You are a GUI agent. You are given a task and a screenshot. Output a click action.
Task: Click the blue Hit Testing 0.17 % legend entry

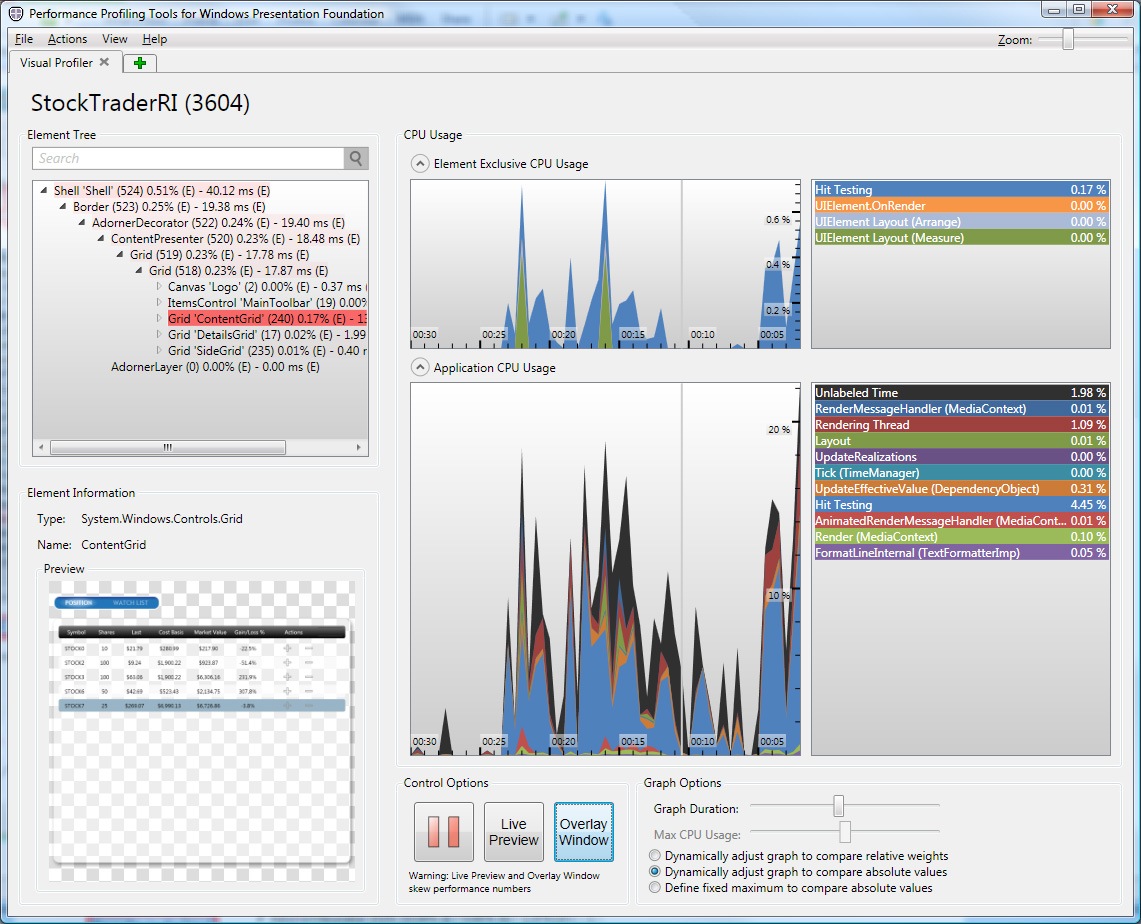(x=961, y=190)
